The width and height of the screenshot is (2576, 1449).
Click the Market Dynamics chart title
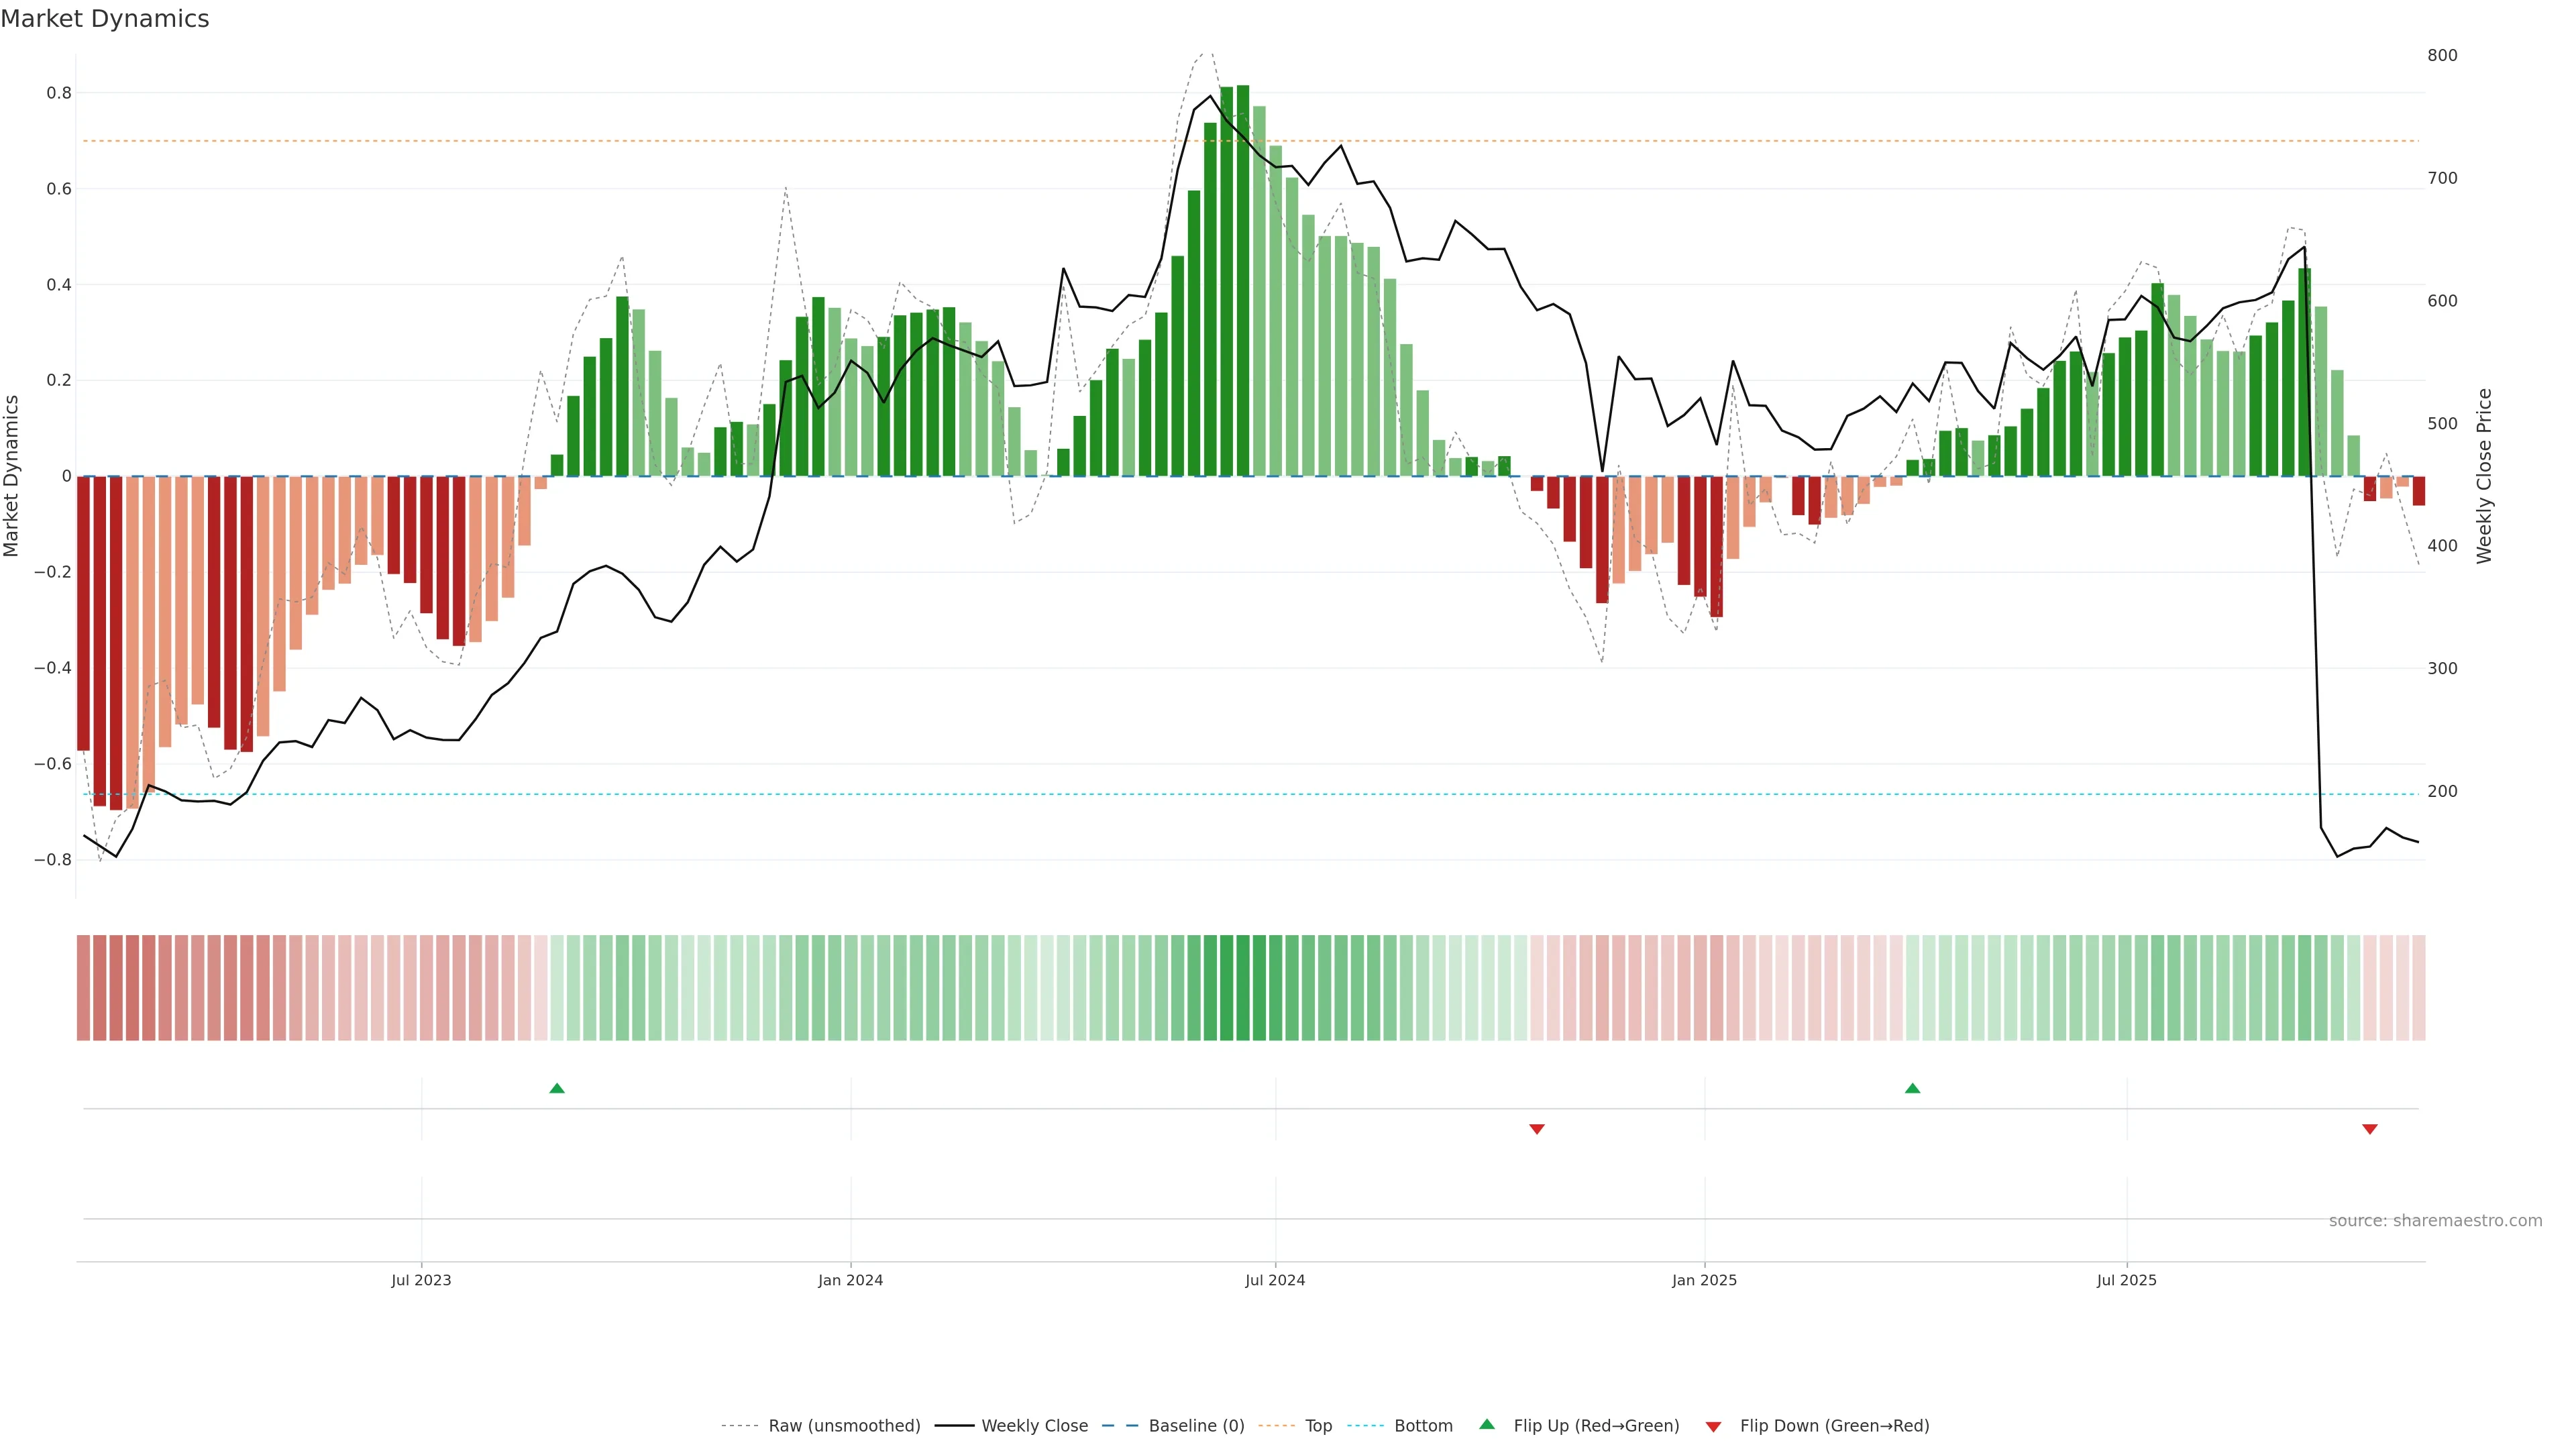point(105,19)
